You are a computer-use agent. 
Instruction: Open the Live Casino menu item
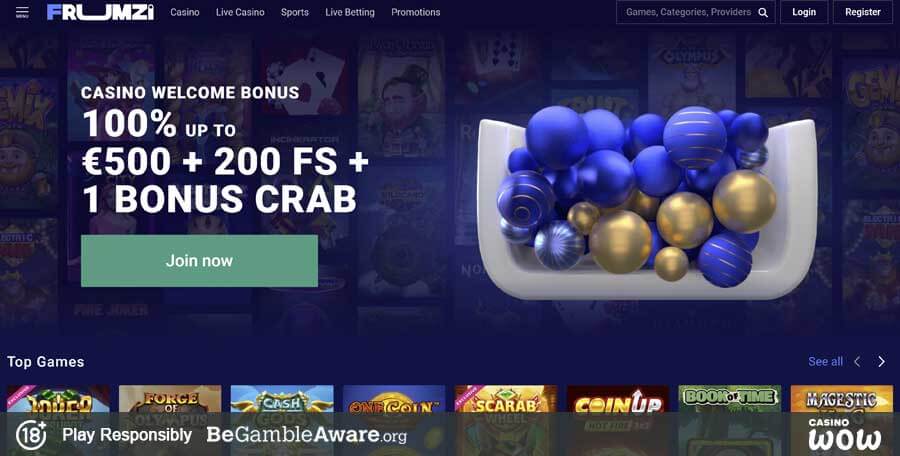240,12
